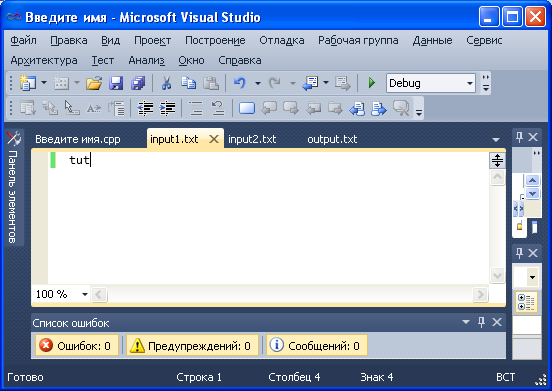Viewport: 552px width, 391px height.
Task: Open the New Project icon dropdown arrow
Action: 44,83
